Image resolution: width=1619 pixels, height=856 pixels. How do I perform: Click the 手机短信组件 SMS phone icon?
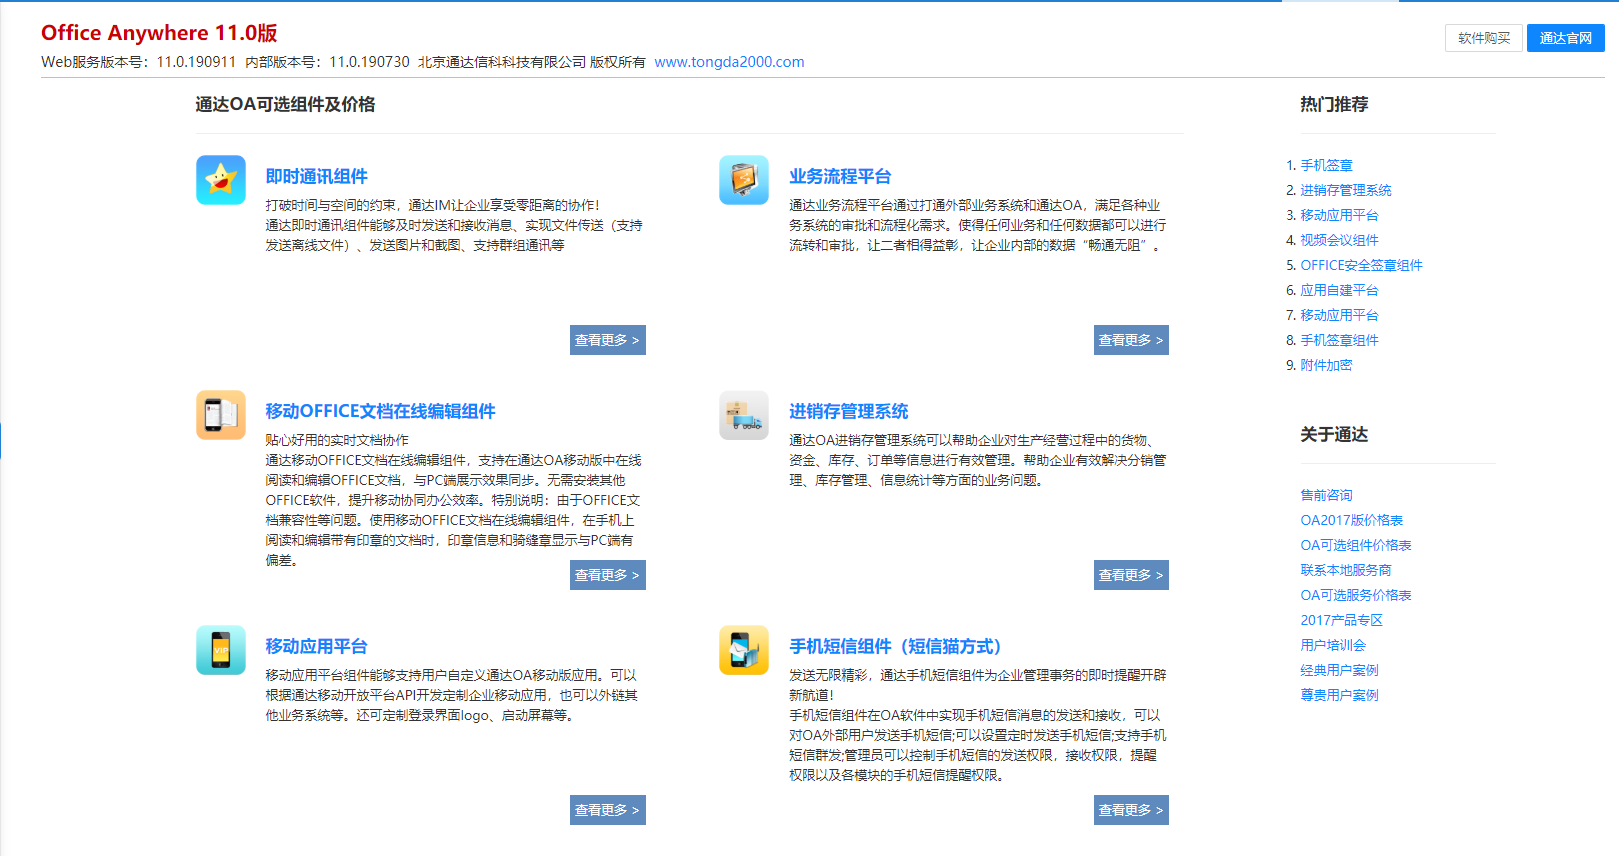(x=744, y=650)
